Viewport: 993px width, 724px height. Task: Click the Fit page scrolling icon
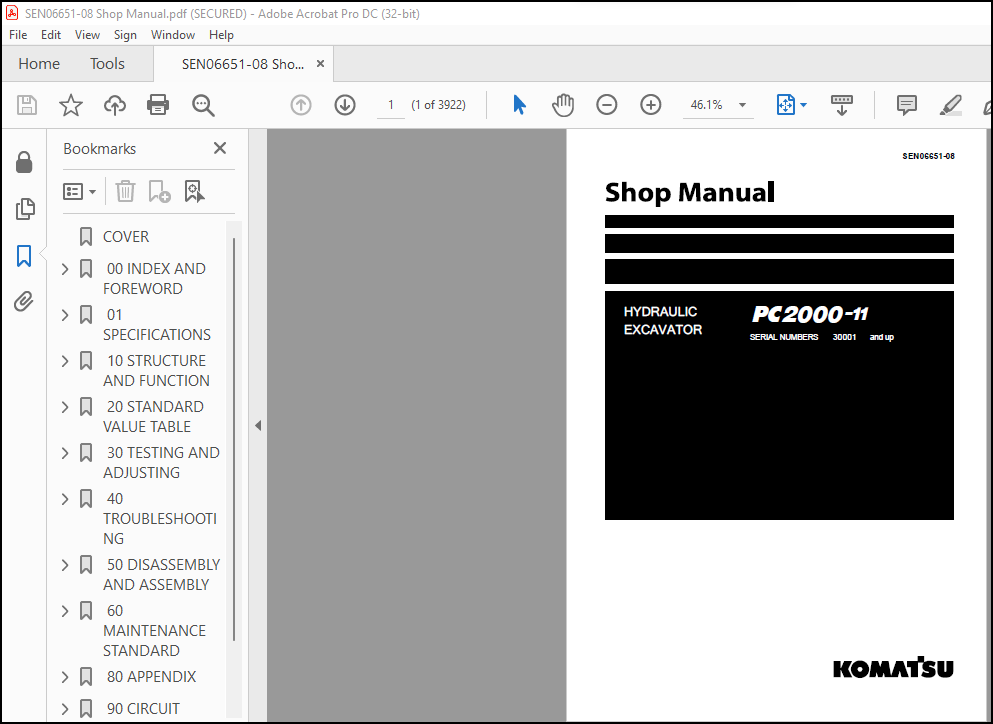785,105
